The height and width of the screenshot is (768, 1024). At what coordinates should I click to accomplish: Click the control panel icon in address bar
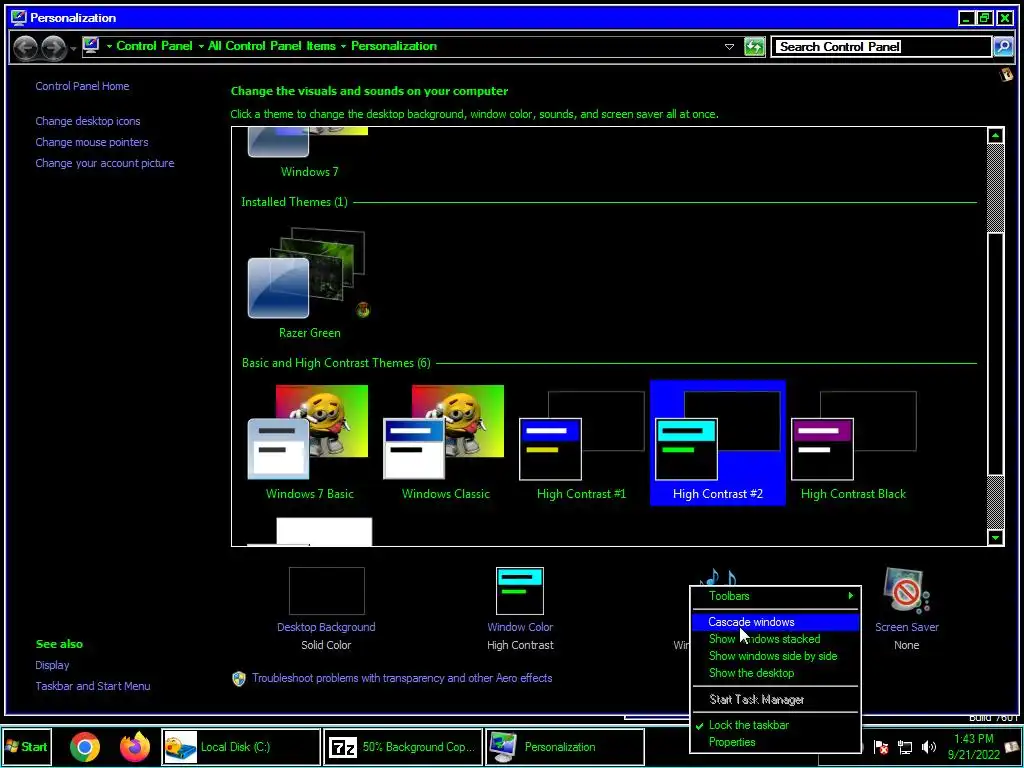[91, 46]
